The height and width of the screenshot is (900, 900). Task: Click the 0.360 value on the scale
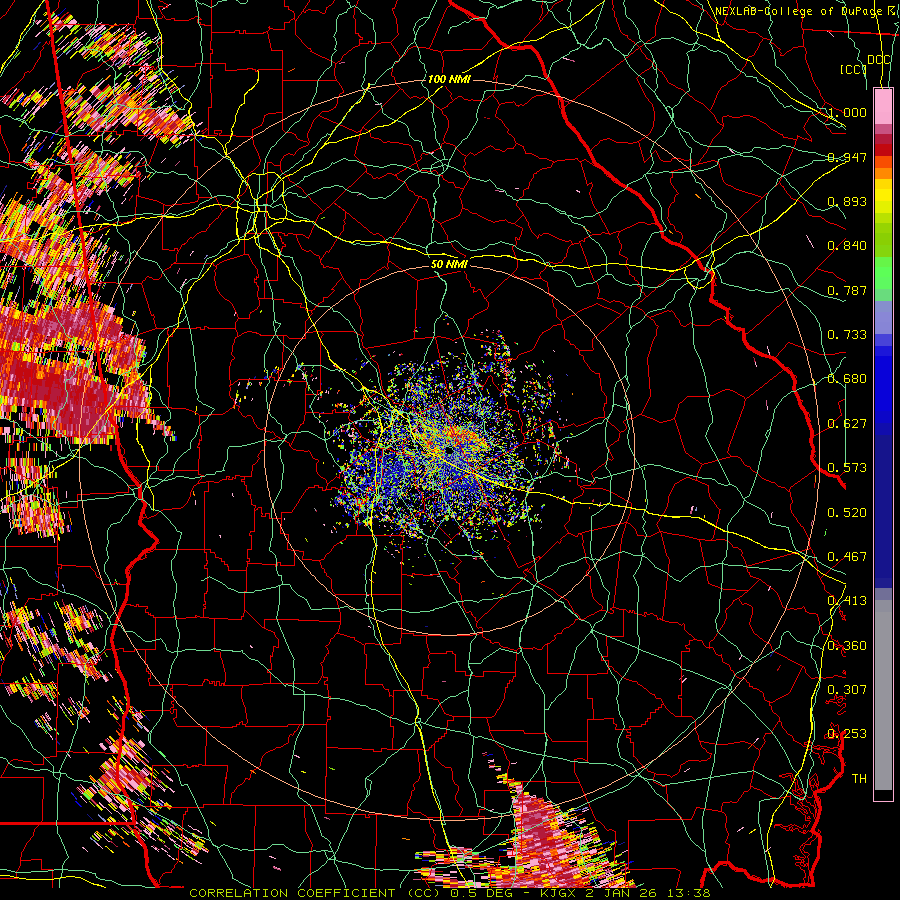pyautogui.click(x=847, y=646)
